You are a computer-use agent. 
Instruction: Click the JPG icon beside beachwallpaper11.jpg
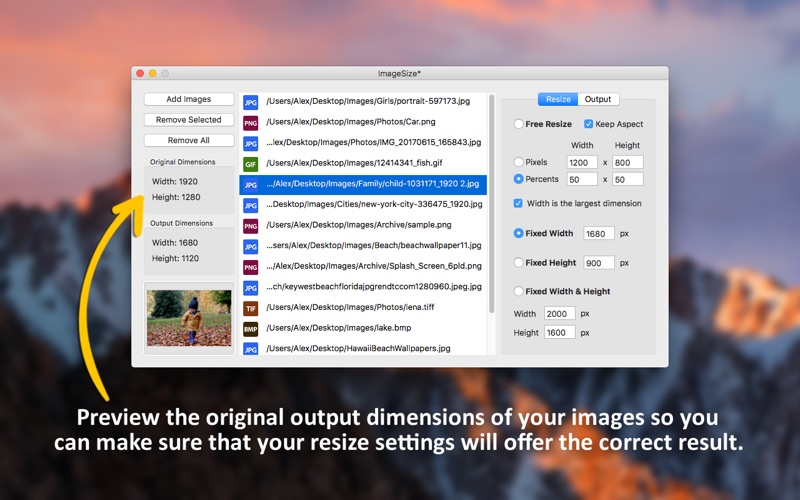[251, 246]
